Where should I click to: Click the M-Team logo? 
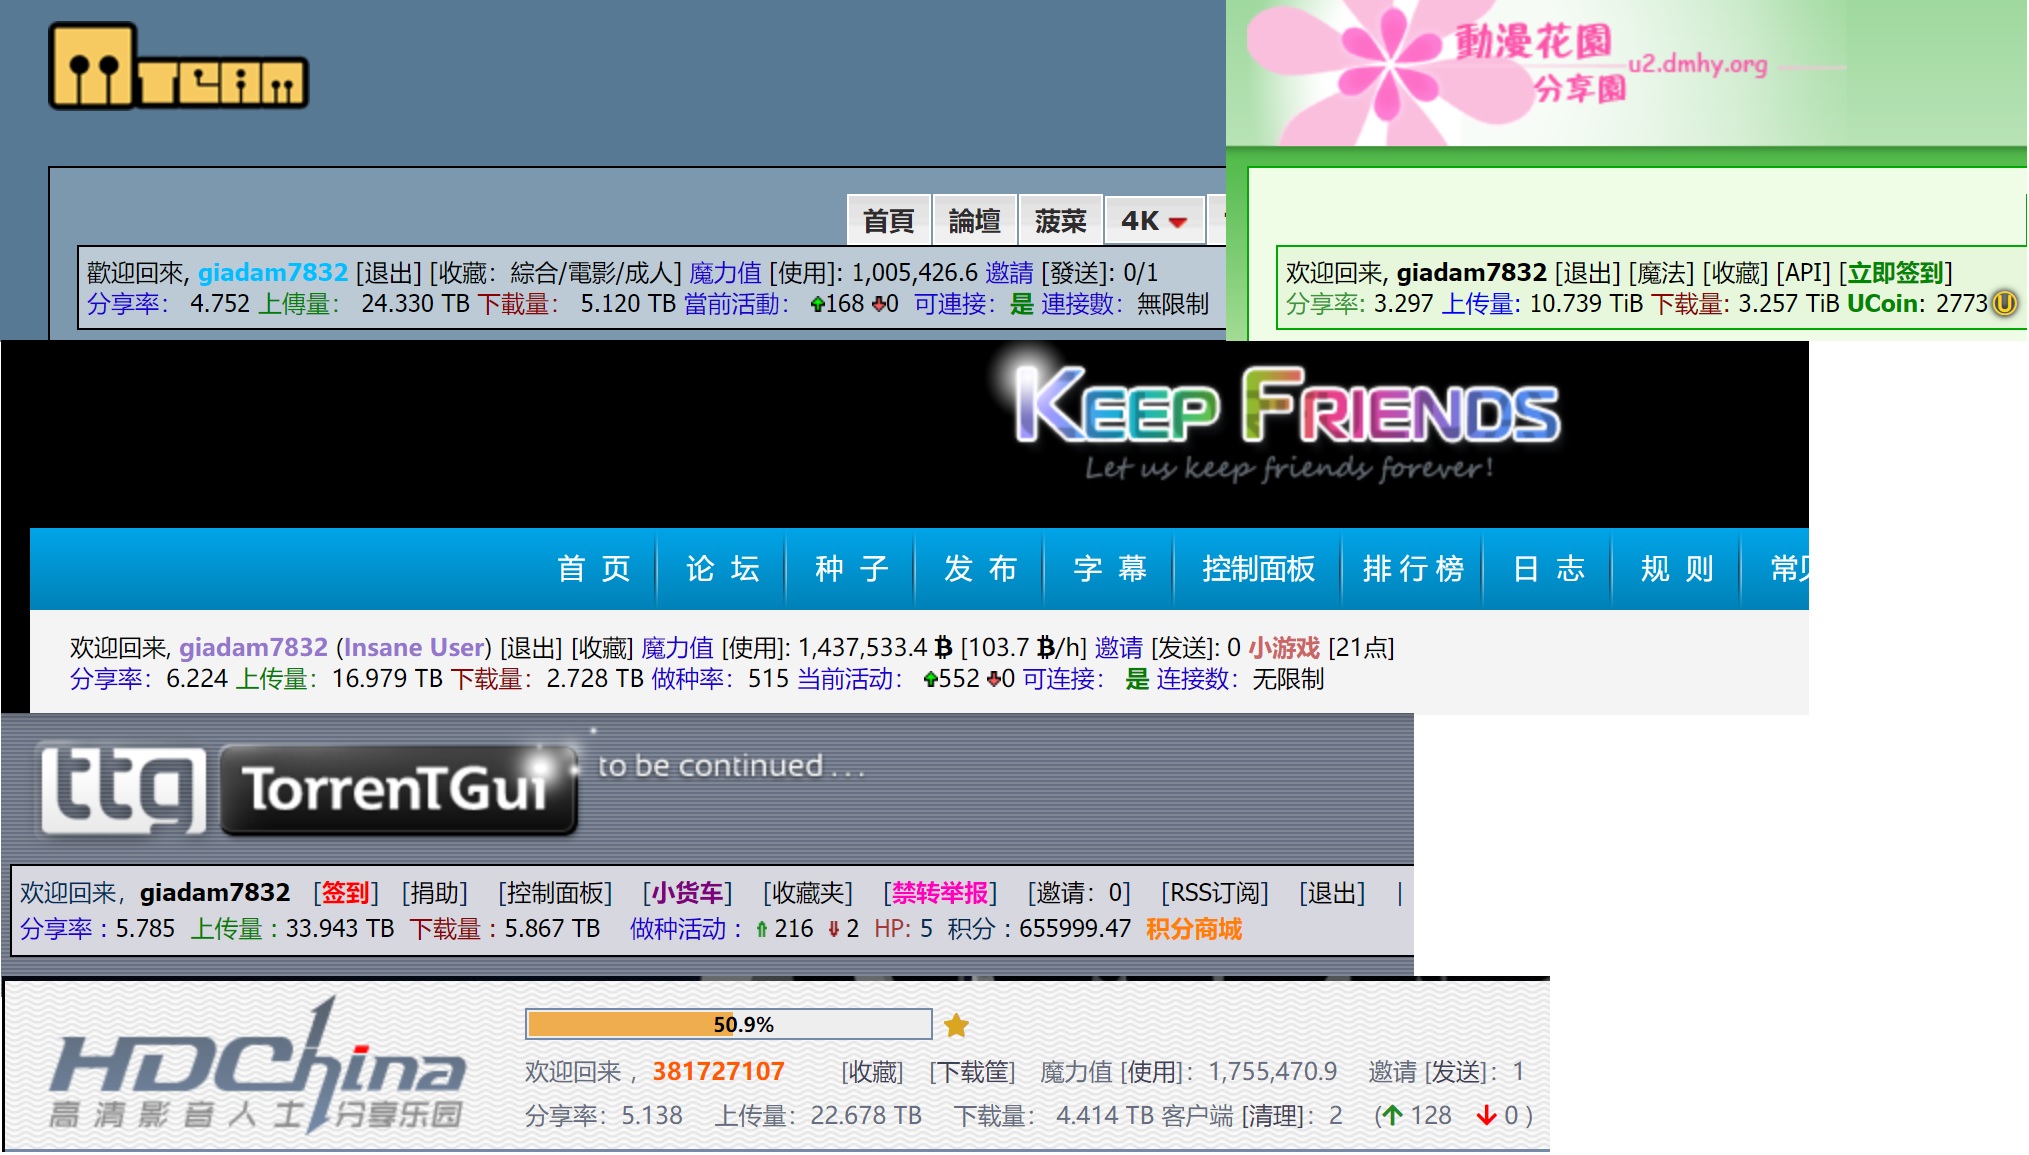(178, 67)
